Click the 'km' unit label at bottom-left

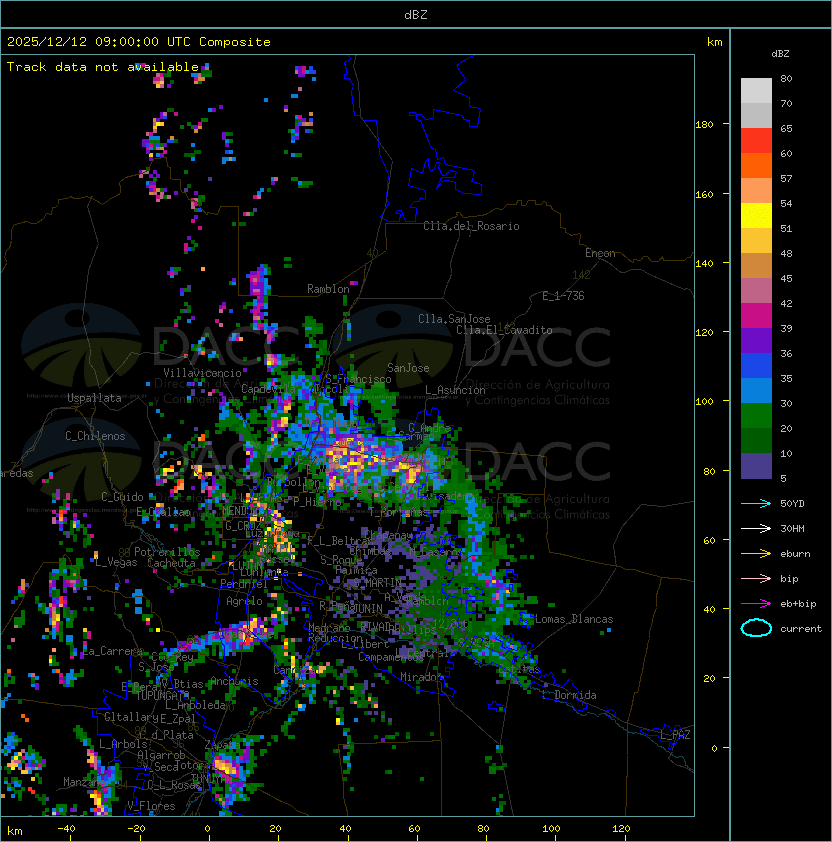click(x=15, y=831)
